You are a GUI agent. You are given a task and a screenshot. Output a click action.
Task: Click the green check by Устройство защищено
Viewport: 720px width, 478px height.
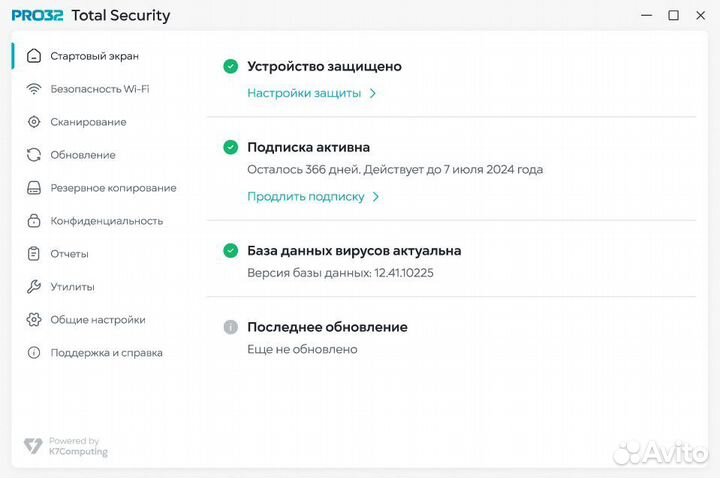coord(230,67)
